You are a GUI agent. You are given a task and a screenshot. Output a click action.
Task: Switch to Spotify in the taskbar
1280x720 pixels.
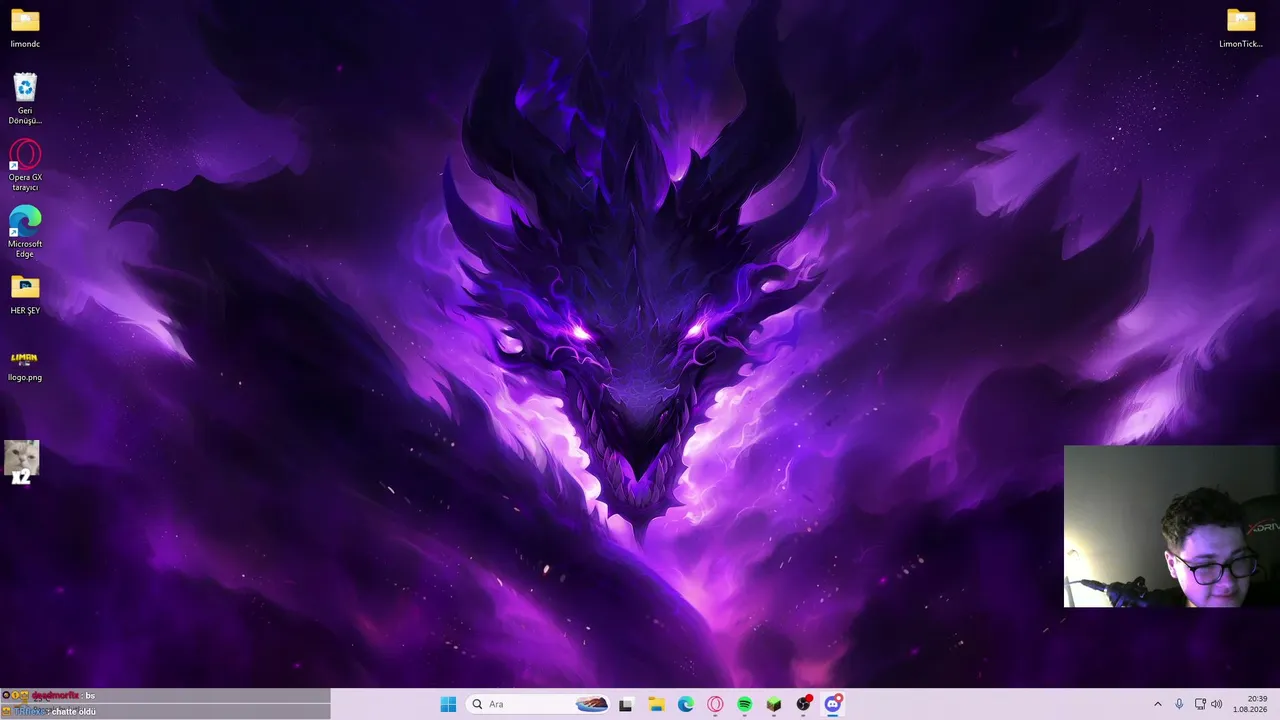click(x=745, y=704)
